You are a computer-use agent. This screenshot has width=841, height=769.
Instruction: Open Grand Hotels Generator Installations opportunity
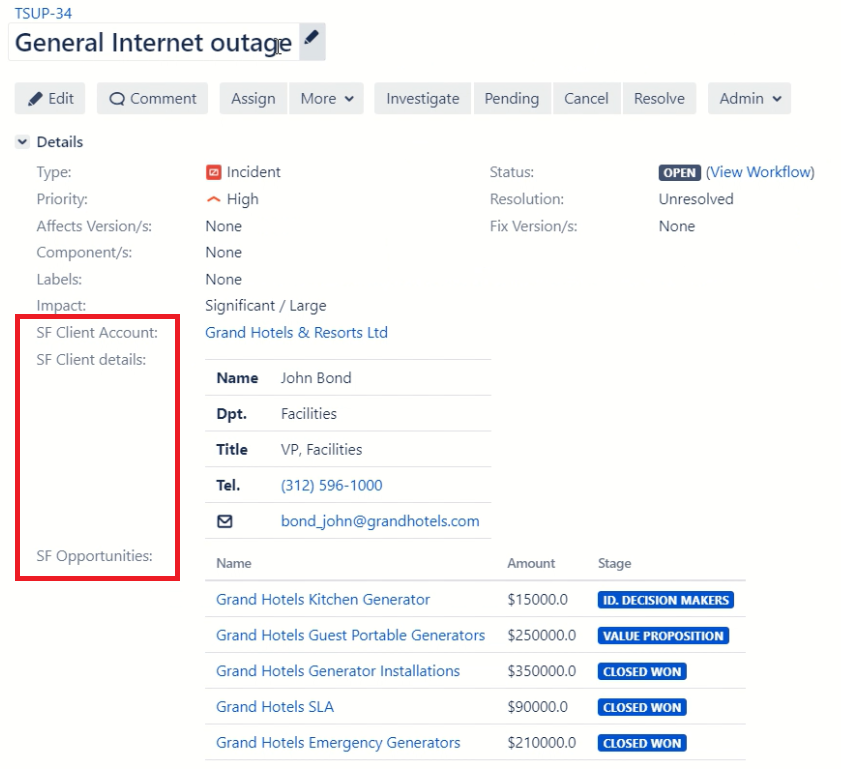tap(338, 671)
